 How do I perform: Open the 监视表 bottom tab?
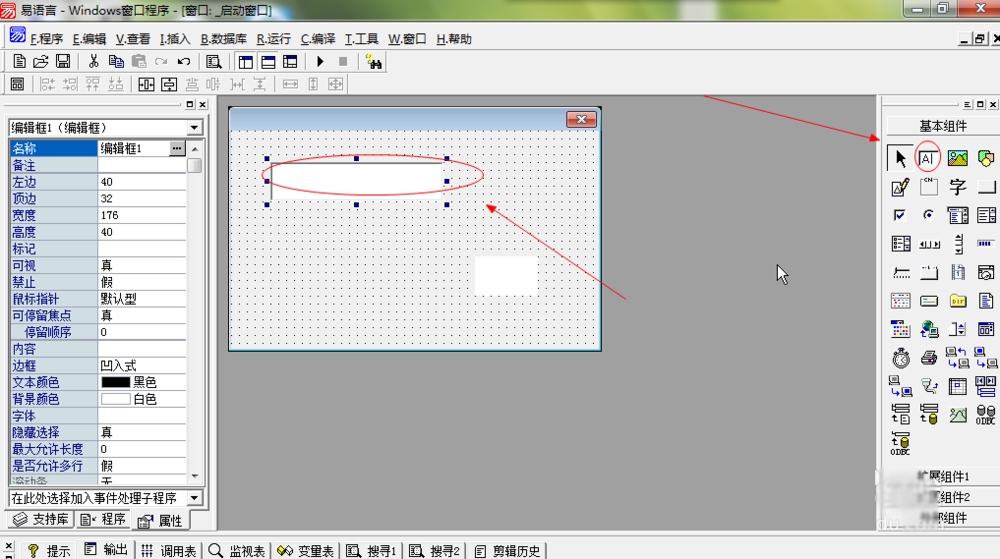tap(237, 551)
